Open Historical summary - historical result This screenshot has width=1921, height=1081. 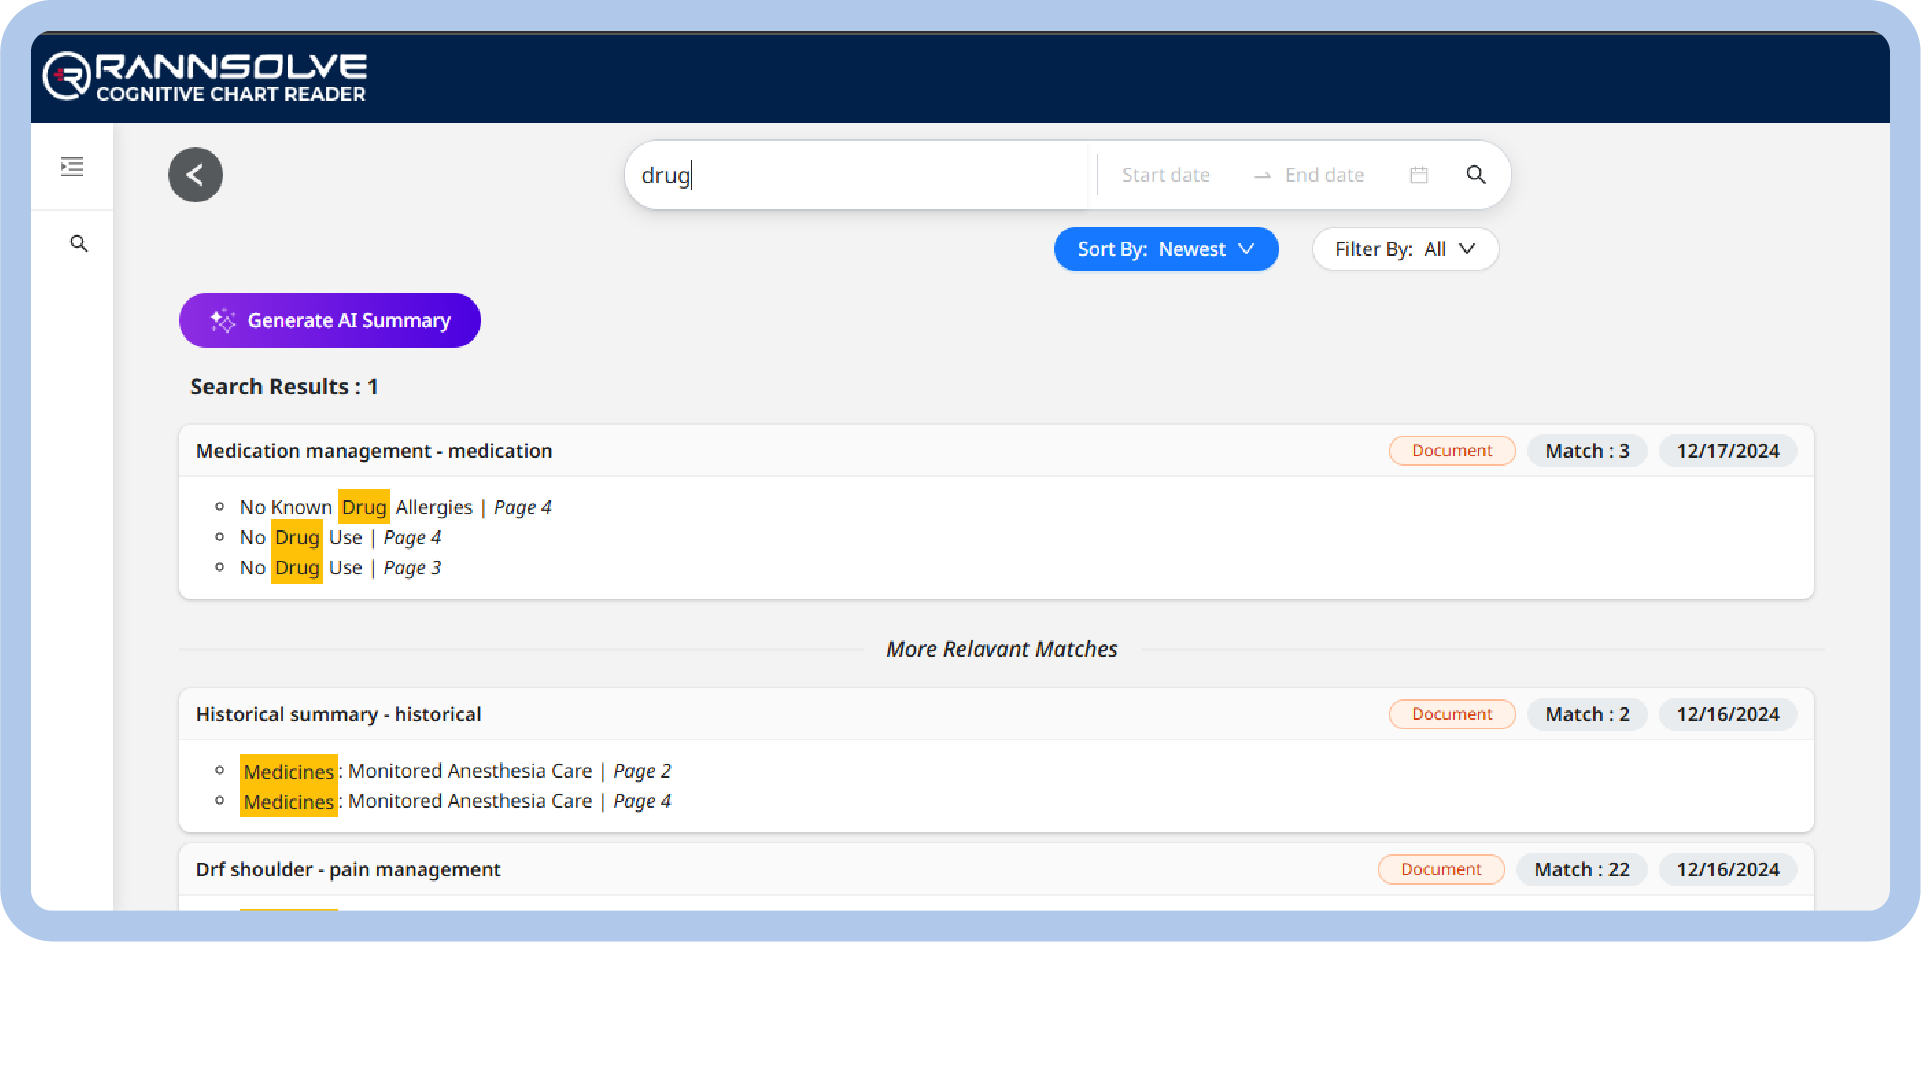tap(338, 714)
